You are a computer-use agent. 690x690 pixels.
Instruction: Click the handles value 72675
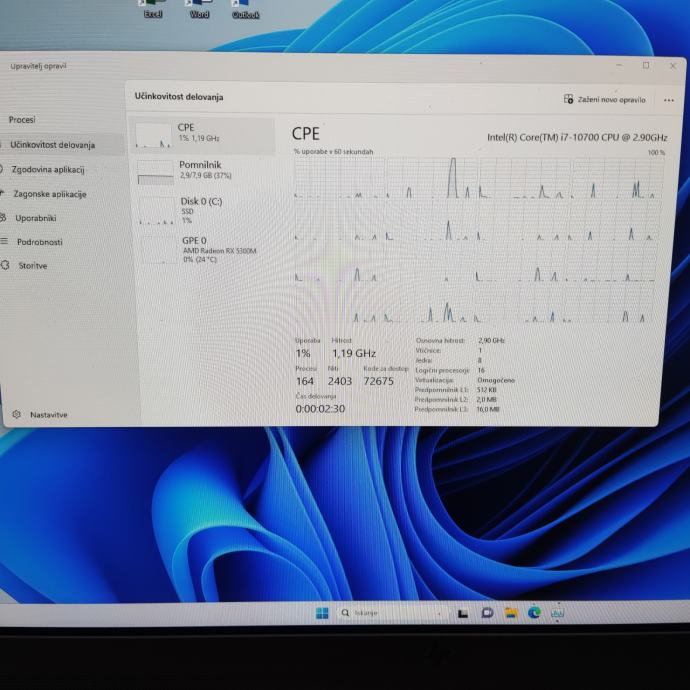pos(378,381)
